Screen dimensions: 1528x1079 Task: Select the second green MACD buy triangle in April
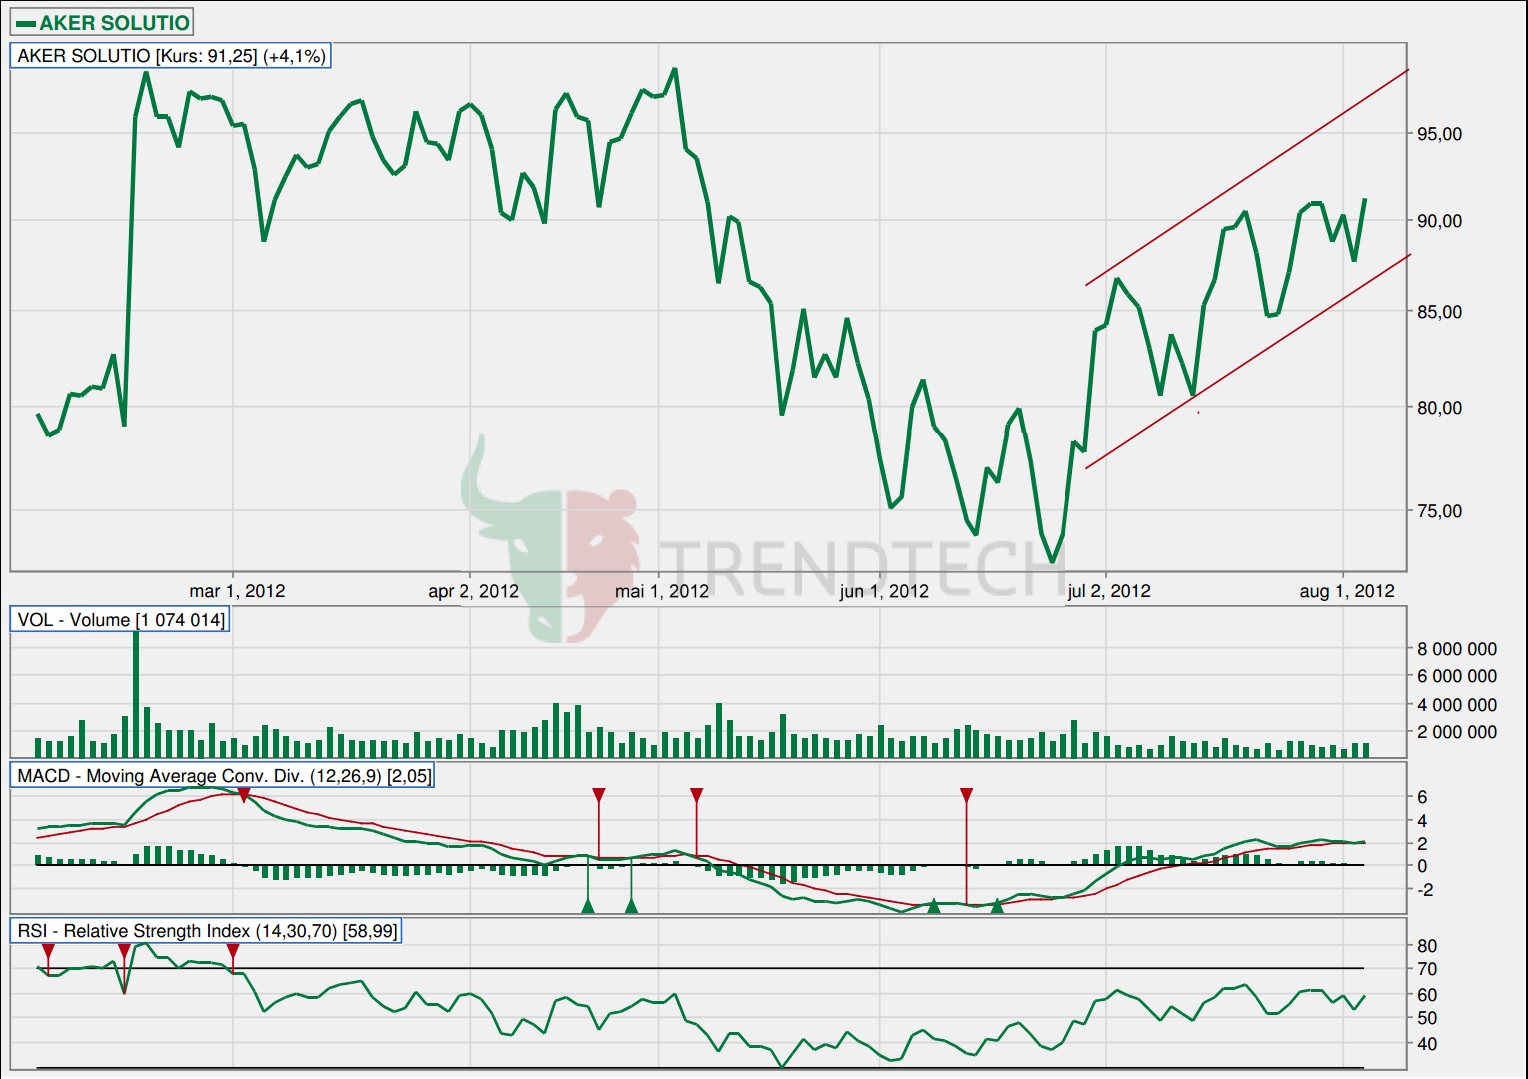pyautogui.click(x=631, y=906)
